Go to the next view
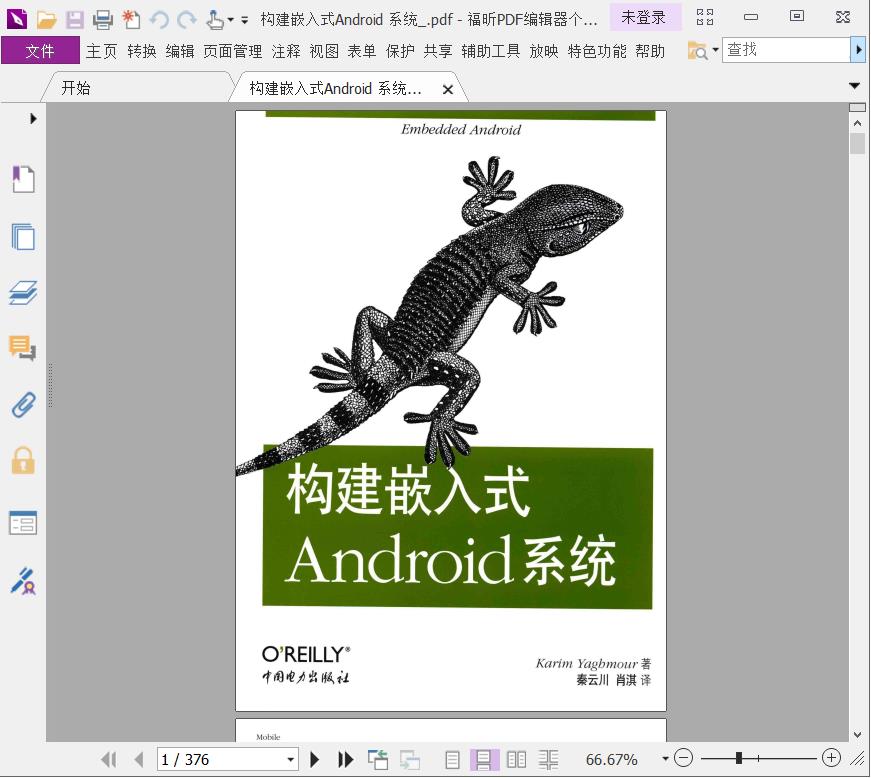 coord(410,759)
